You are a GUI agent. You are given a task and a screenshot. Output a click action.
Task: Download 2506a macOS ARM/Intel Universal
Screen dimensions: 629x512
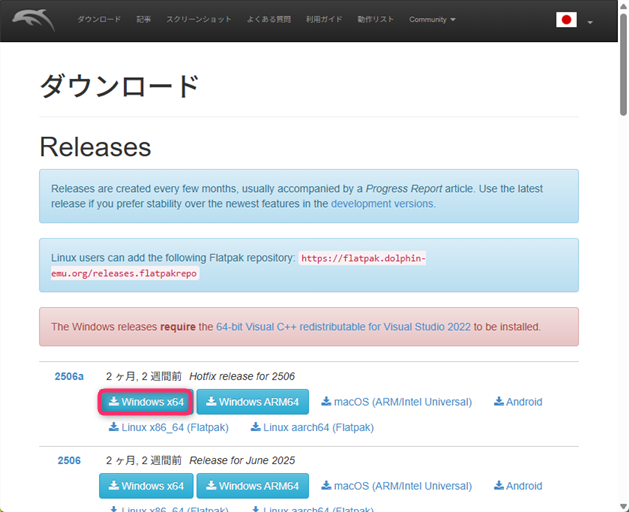(x=396, y=402)
